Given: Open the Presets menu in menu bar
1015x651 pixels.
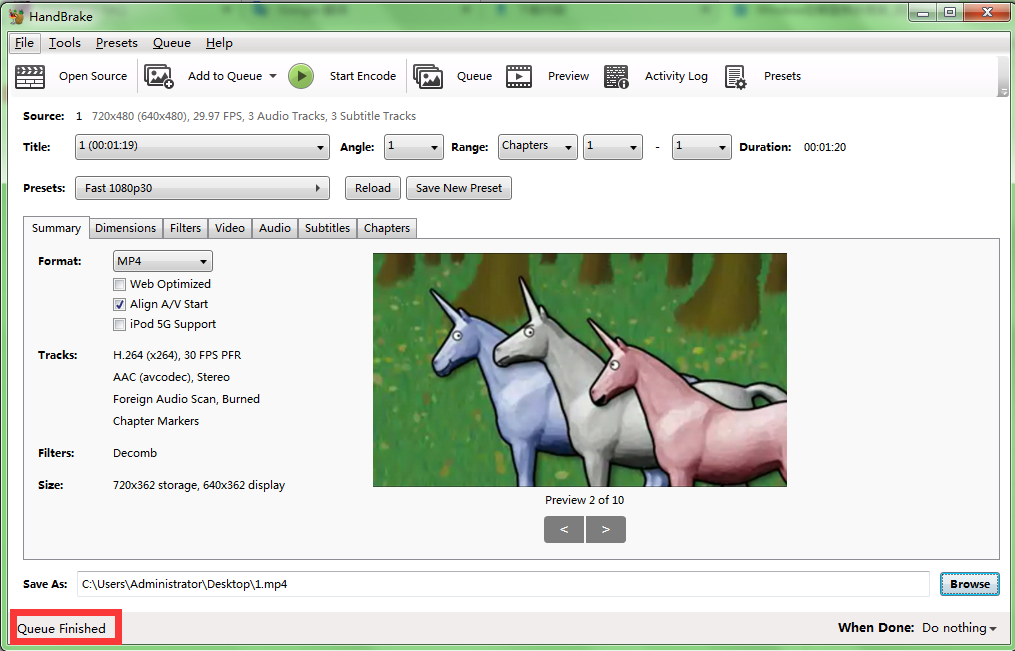Looking at the screenshot, I should click(117, 43).
